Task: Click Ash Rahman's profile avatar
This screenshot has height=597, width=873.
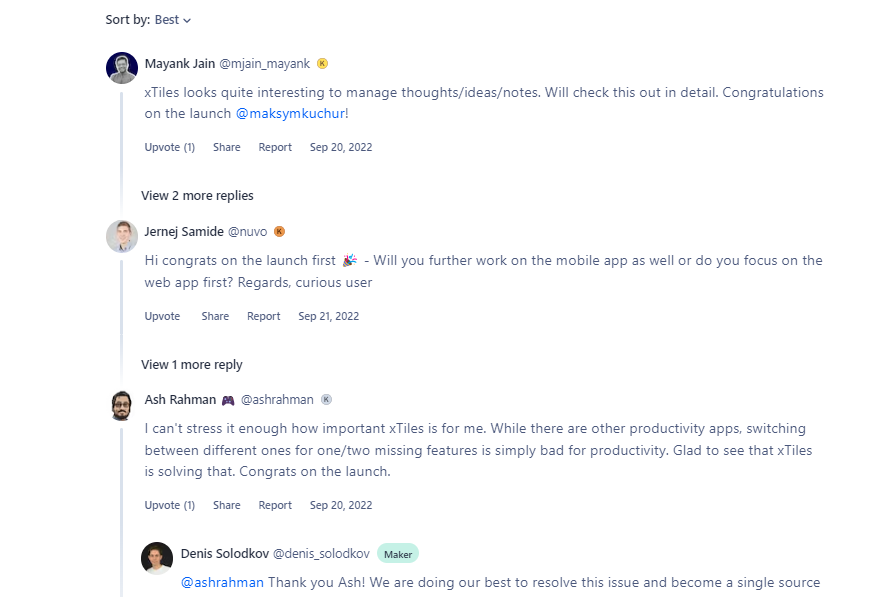Action: (121, 405)
